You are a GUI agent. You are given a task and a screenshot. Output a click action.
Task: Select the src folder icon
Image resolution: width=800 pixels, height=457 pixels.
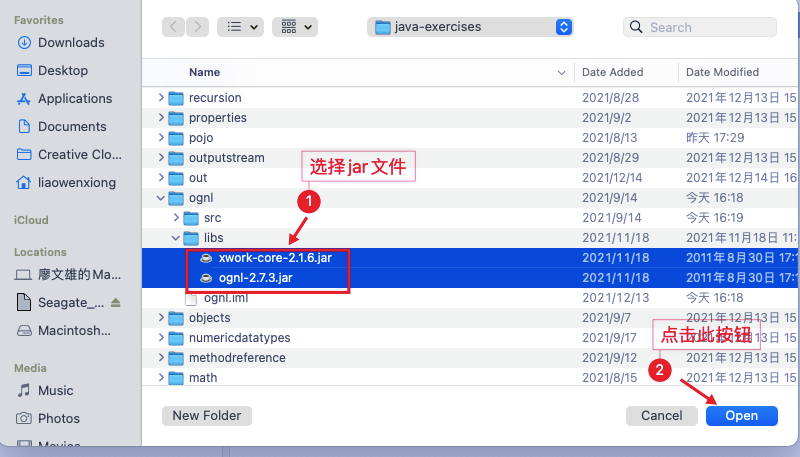191,218
